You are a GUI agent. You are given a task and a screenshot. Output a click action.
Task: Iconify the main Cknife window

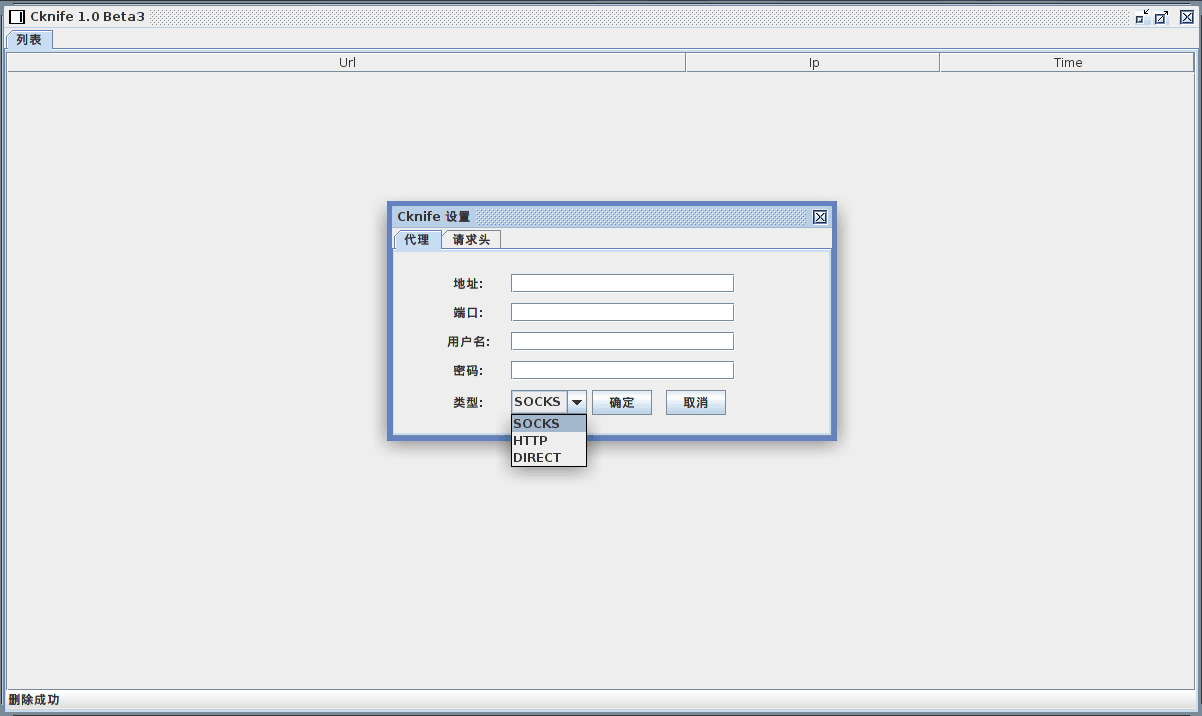(1141, 17)
